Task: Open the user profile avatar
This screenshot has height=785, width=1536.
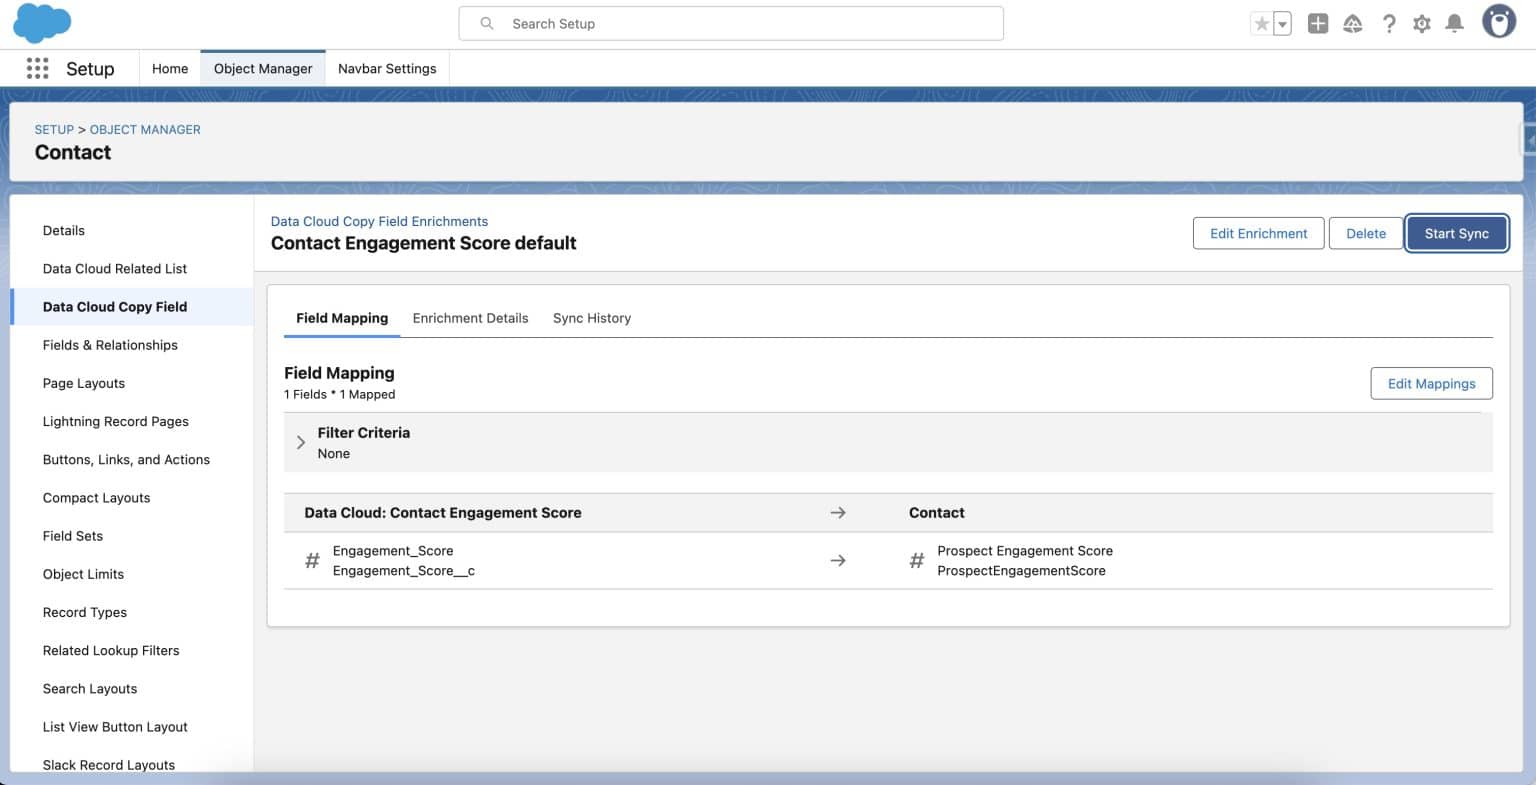Action: point(1499,21)
